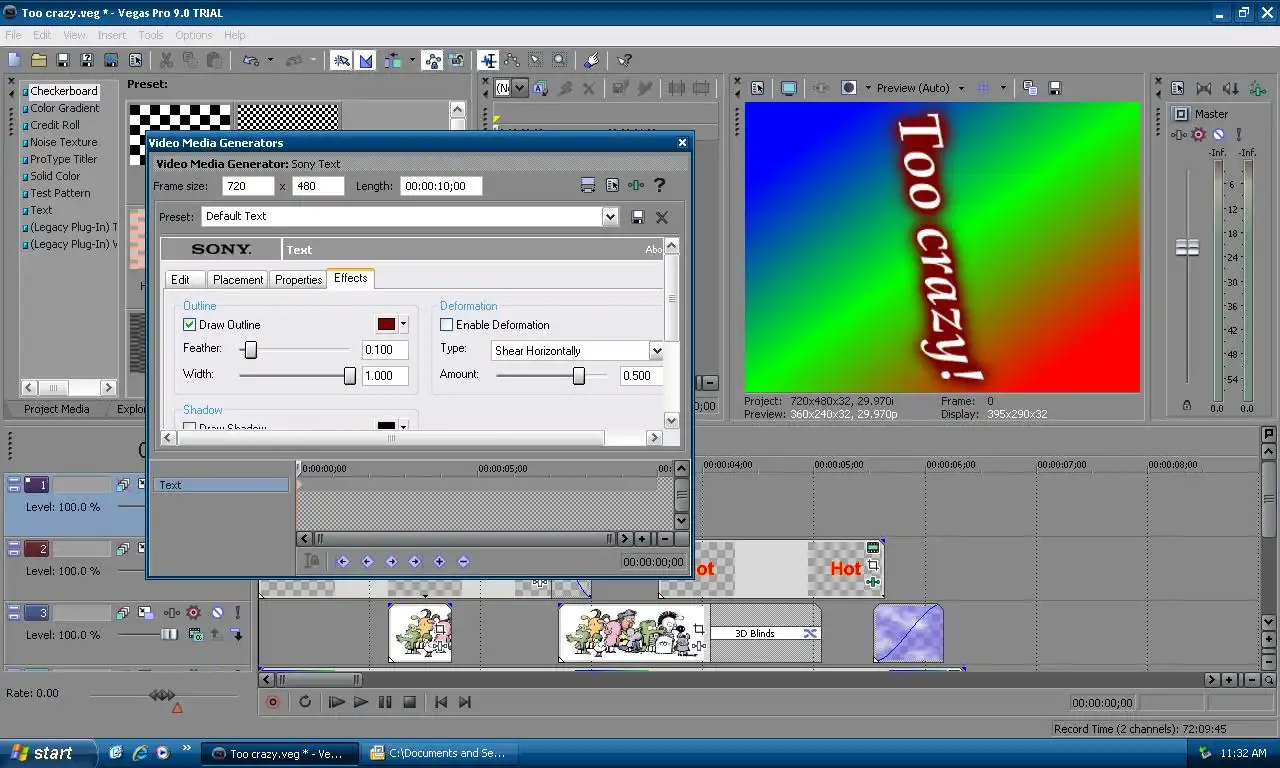This screenshot has height=768, width=1280.
Task: Click the Play button in transport
Action: pos(361,702)
